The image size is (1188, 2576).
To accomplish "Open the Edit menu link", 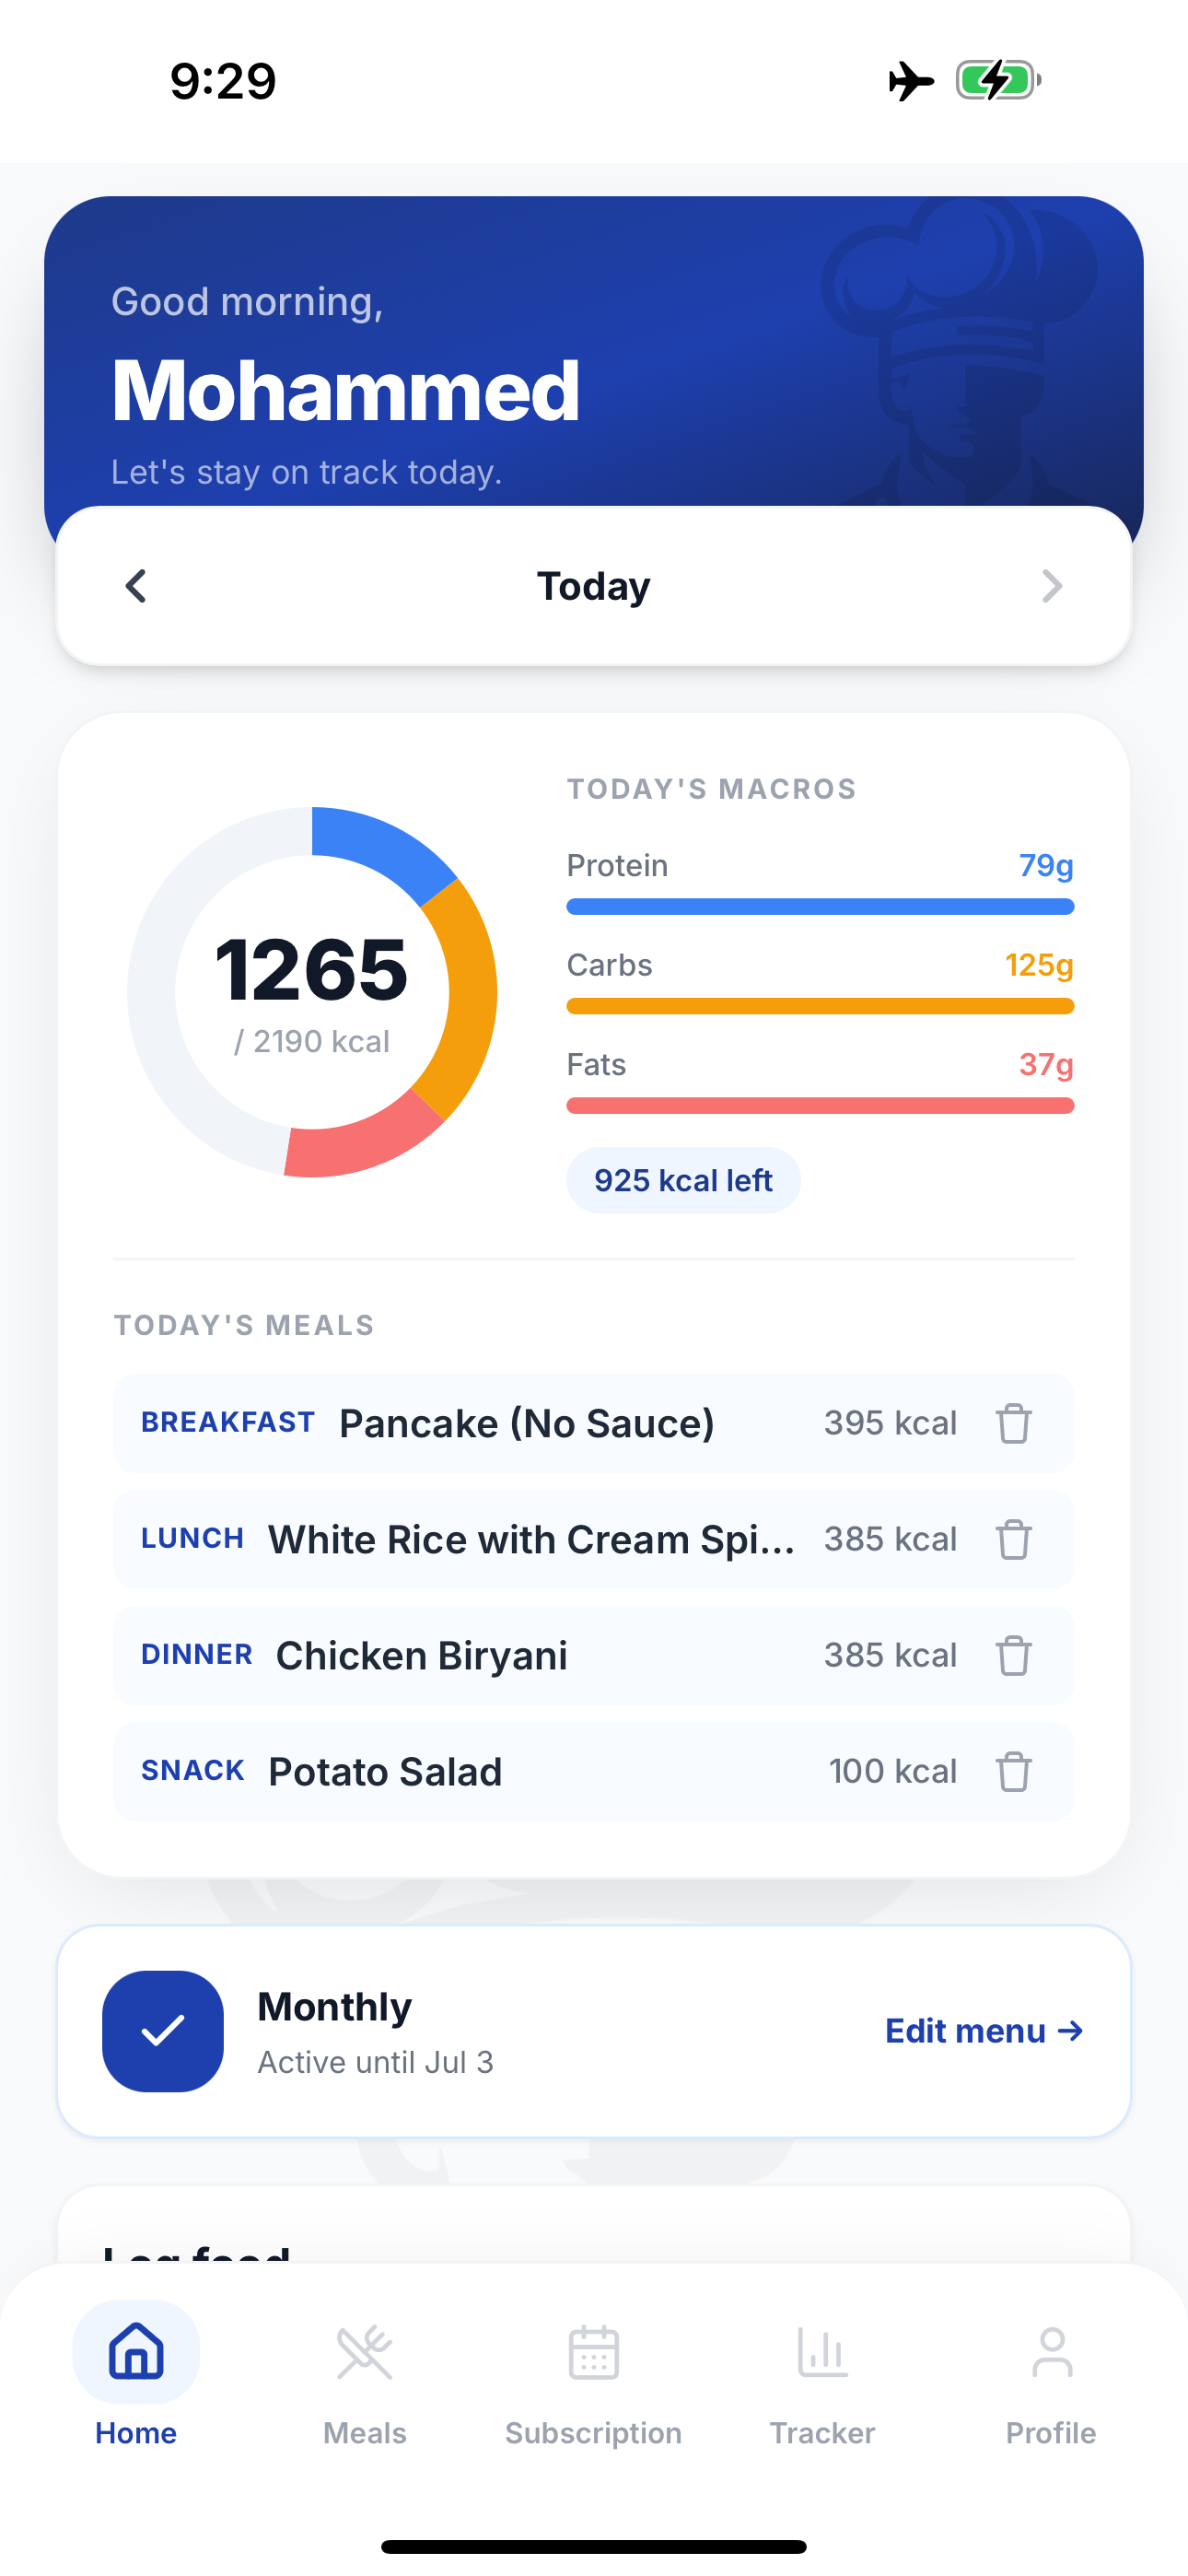I will pos(984,2031).
